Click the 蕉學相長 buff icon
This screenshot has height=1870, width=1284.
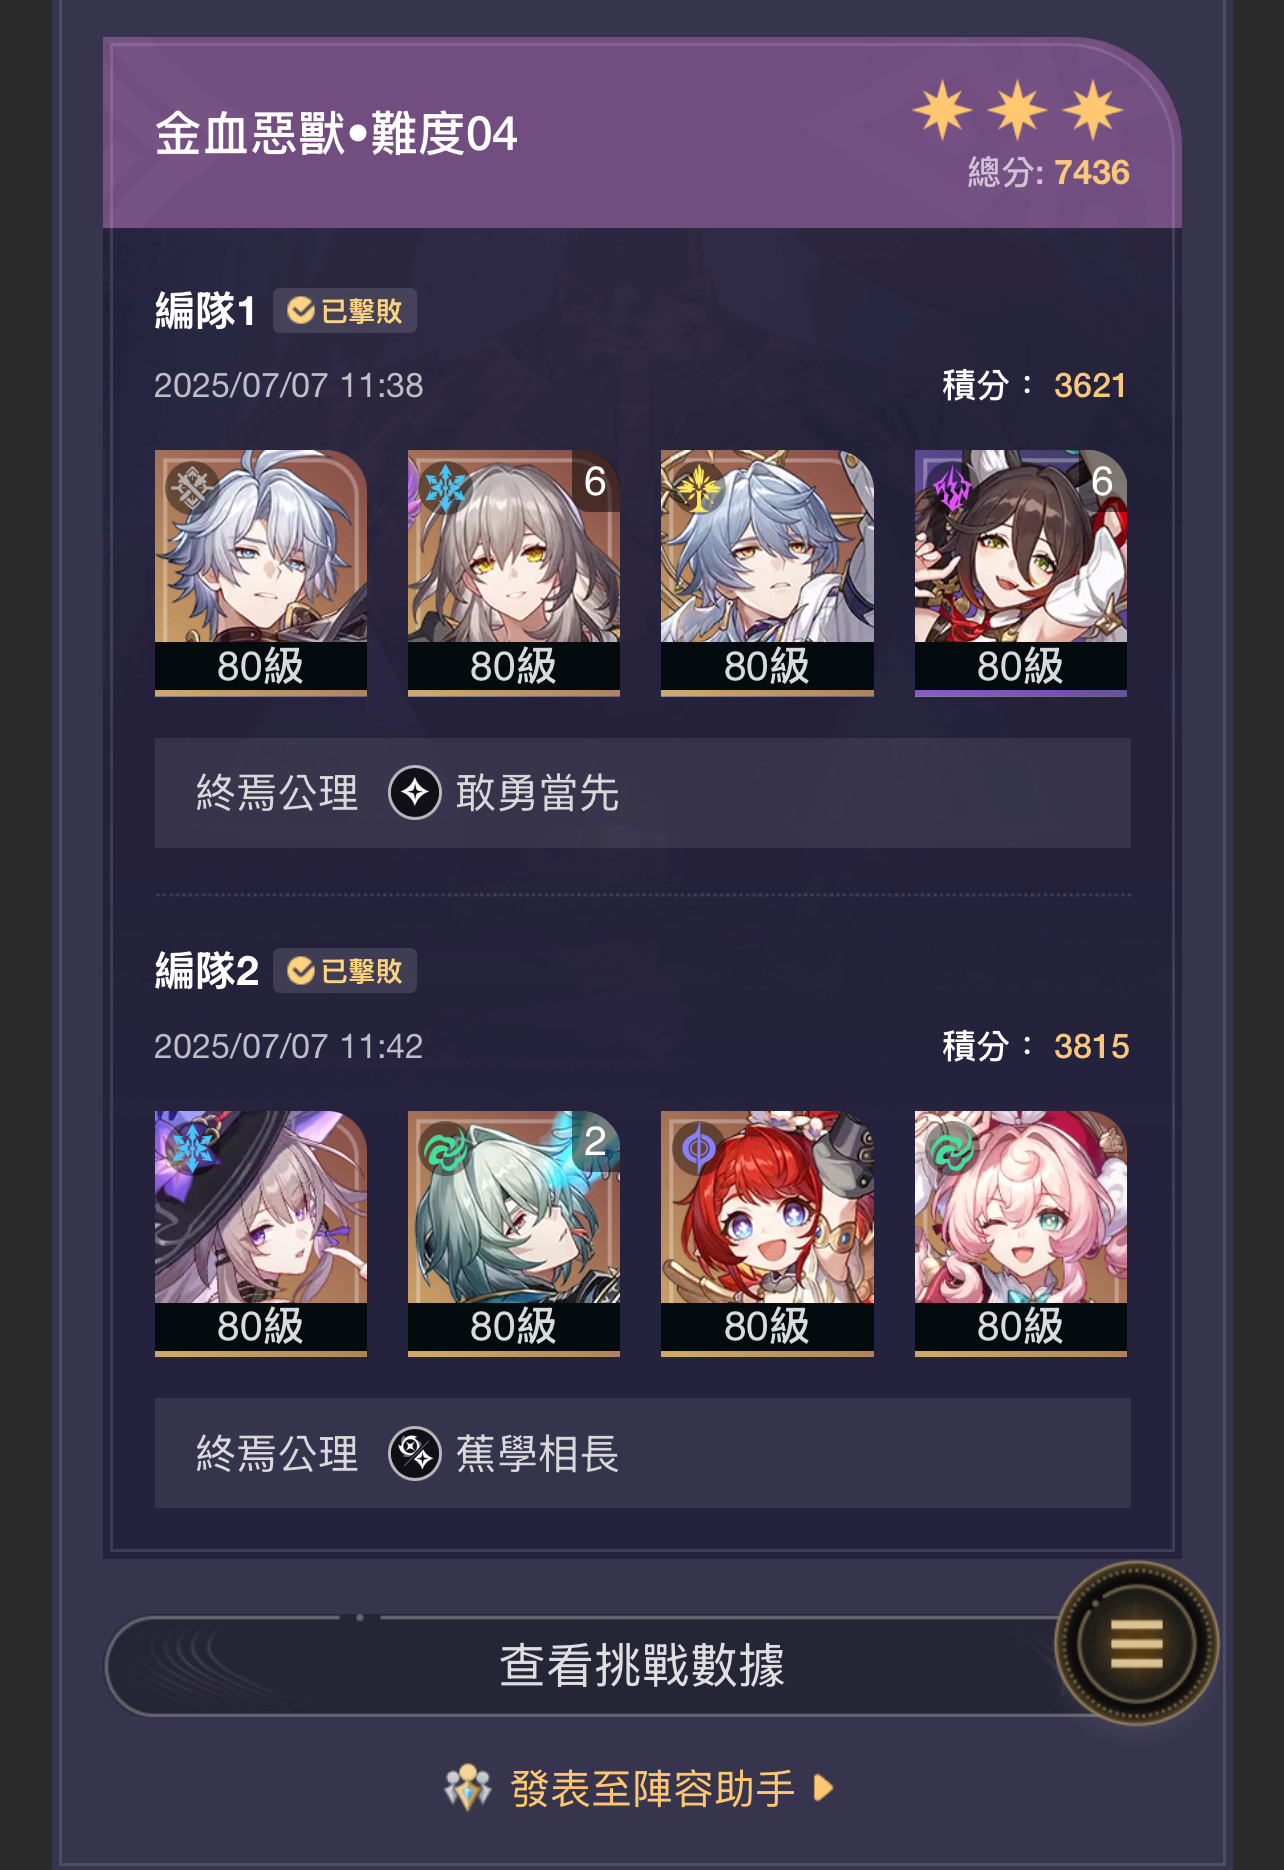(x=415, y=1453)
